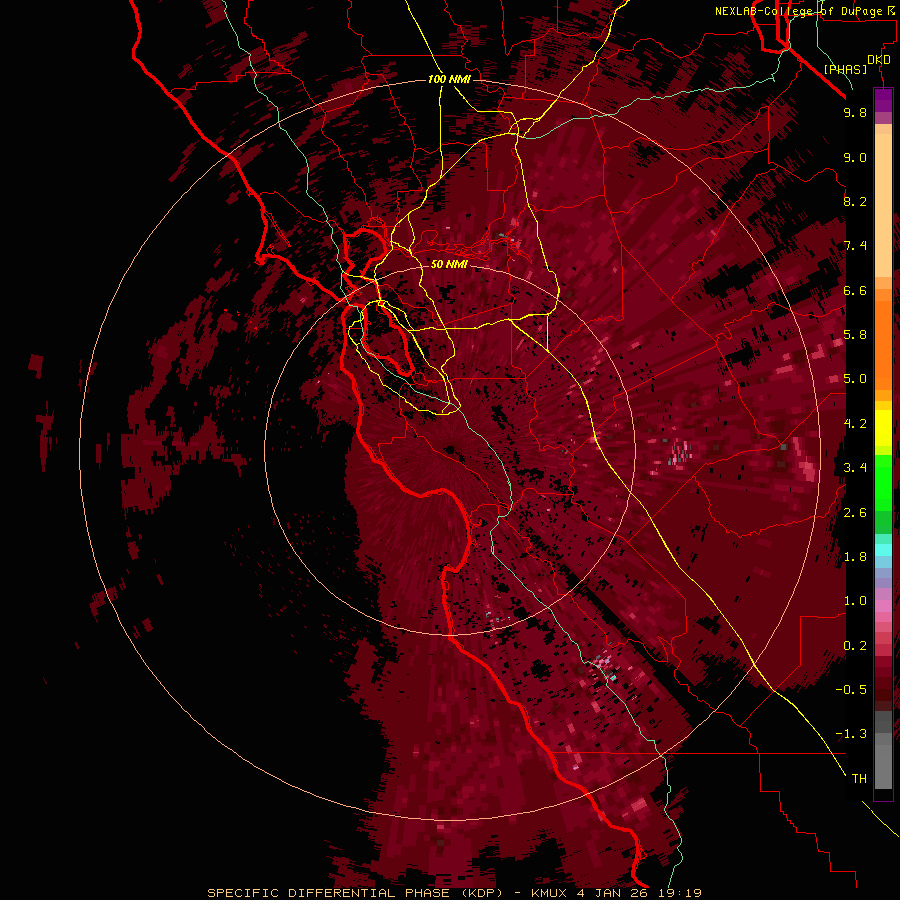Click the 8.2 value on the color scale

(855, 201)
